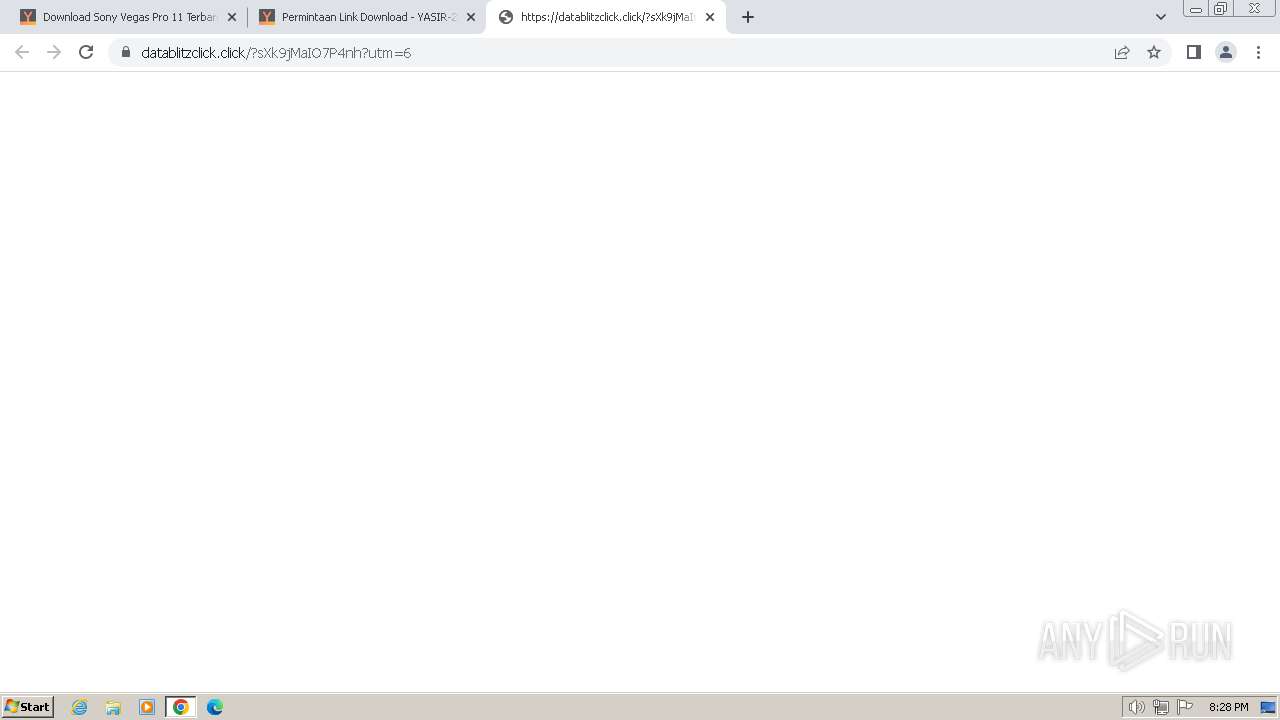
Task: Close the Download Sony Vegas Pro tab
Action: click(x=232, y=17)
